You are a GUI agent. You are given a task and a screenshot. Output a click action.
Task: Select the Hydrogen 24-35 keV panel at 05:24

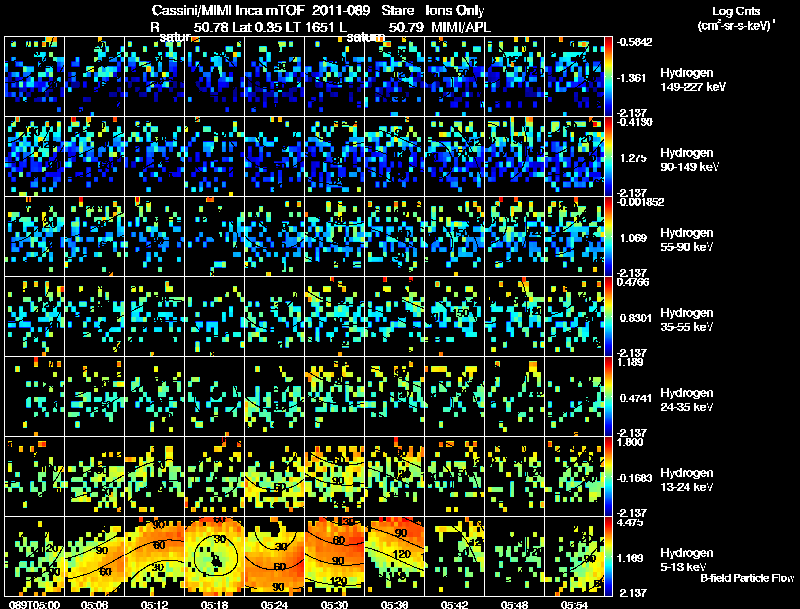click(274, 396)
